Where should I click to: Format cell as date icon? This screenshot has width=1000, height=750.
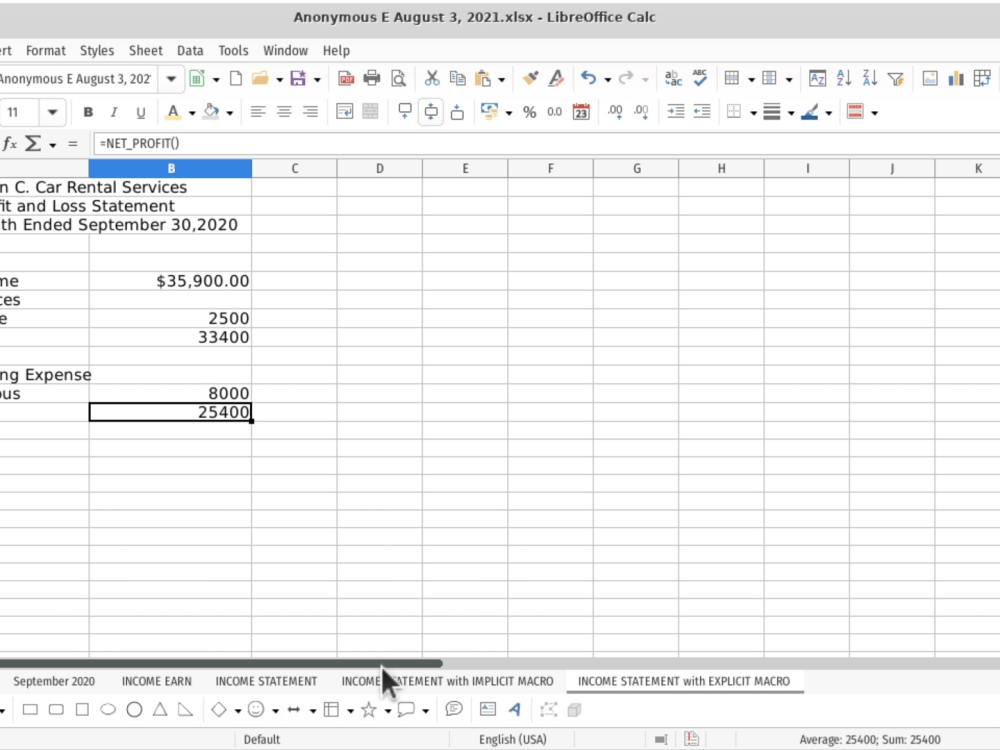pyautogui.click(x=581, y=112)
